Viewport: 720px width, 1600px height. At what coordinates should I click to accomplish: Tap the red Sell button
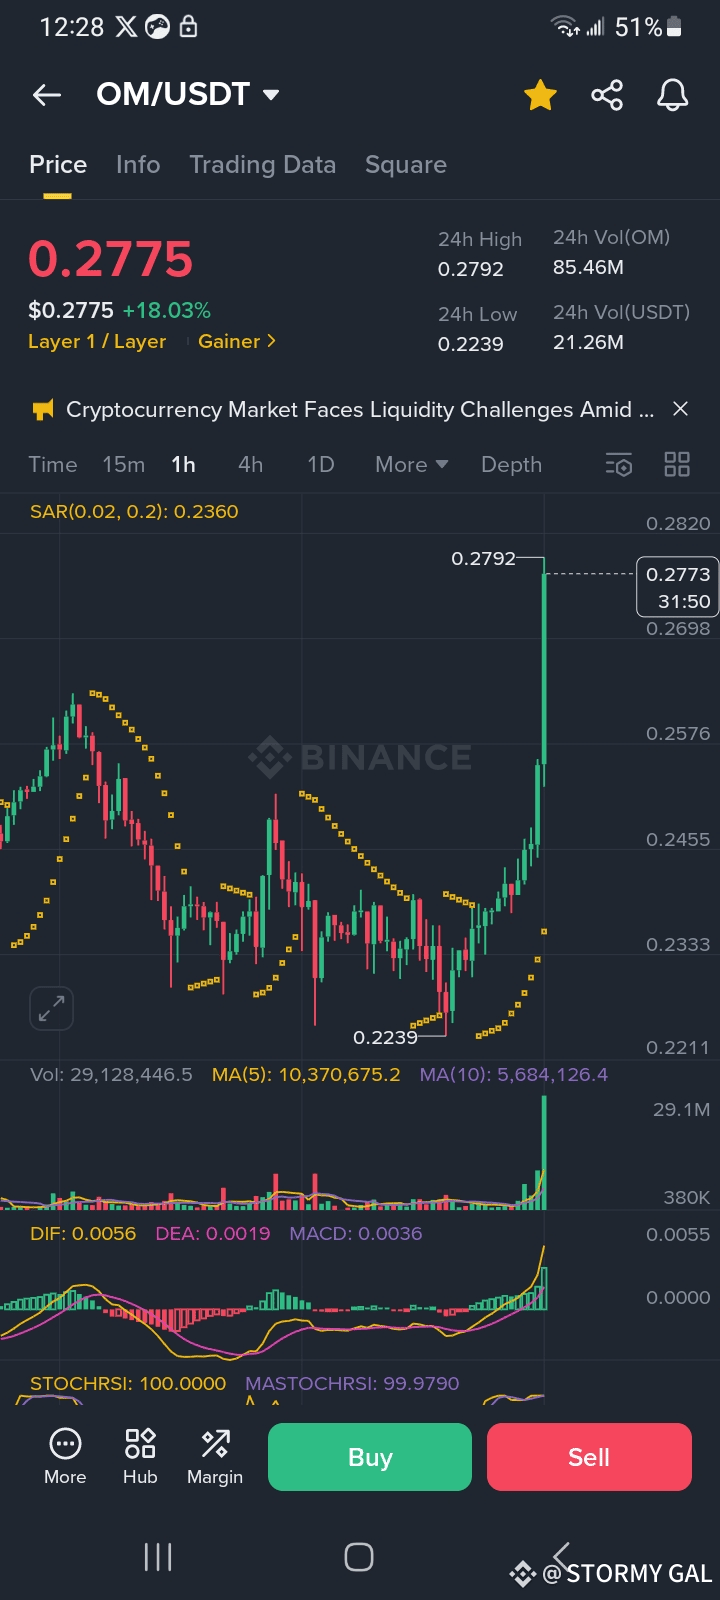[x=589, y=1457]
